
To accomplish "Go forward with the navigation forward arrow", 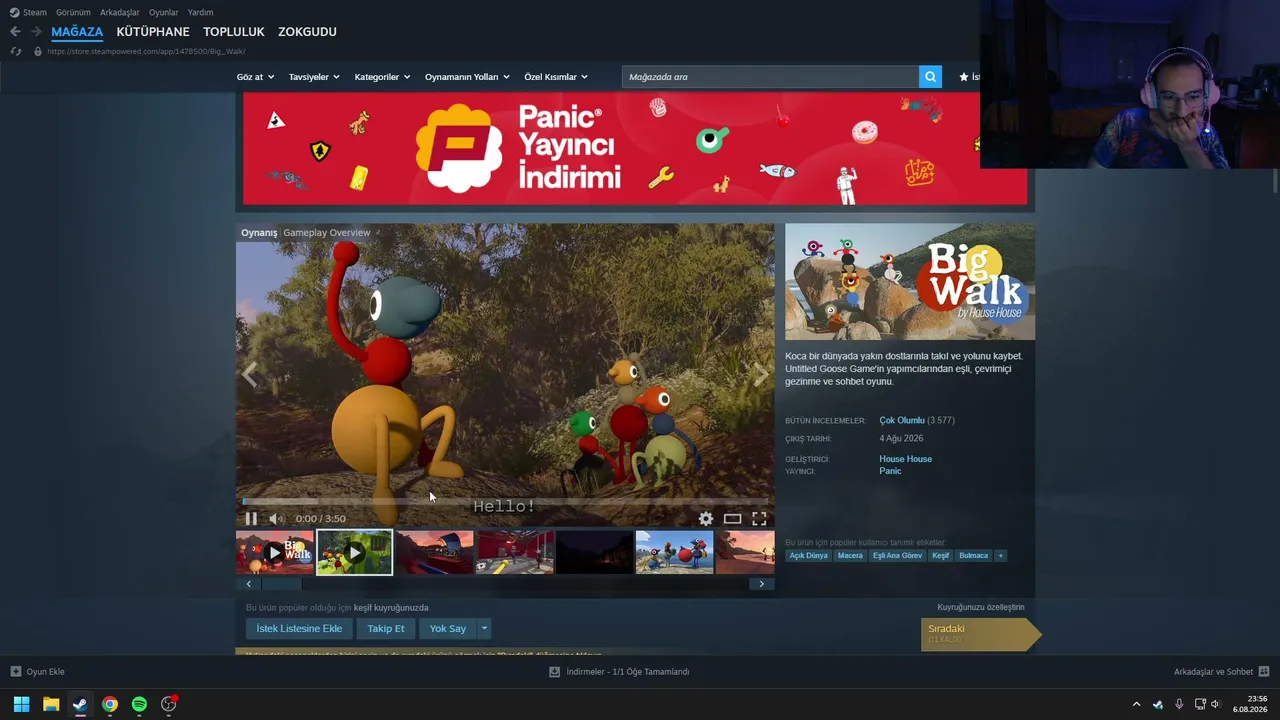I will 36,32.
